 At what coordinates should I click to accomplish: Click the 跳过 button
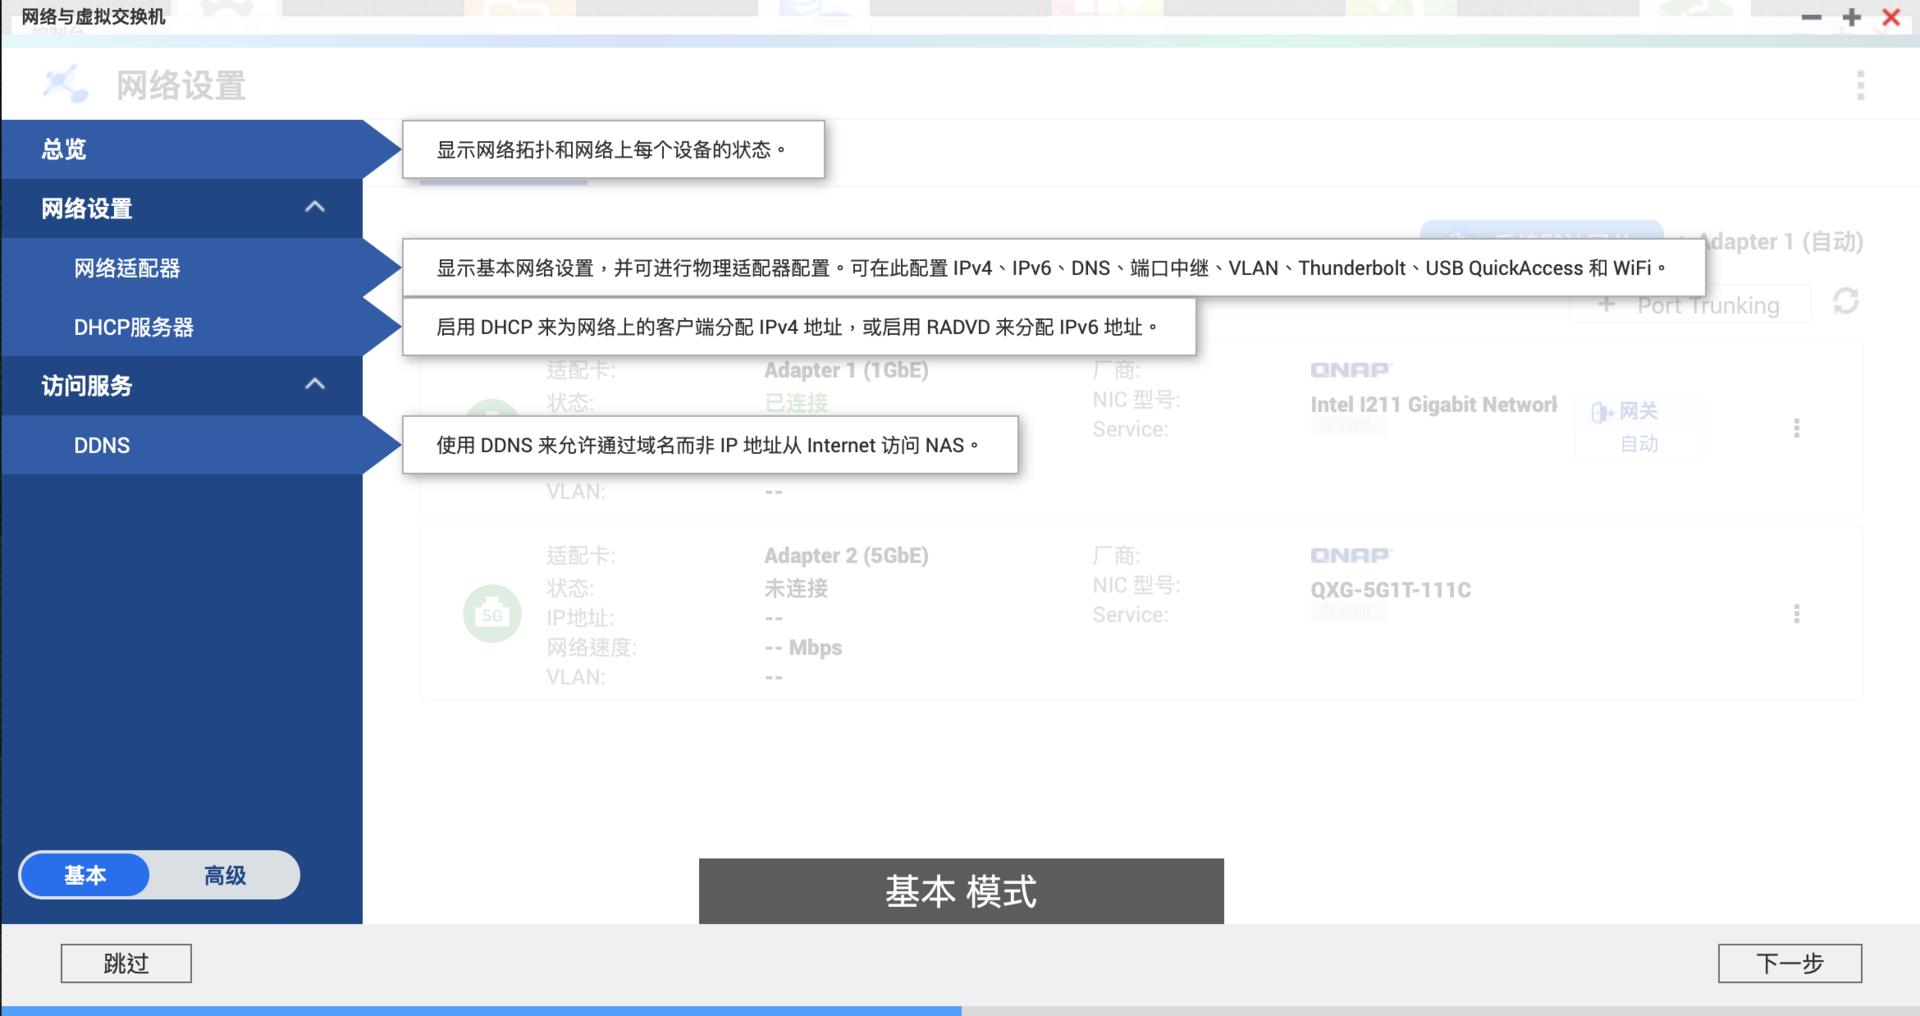(x=125, y=963)
